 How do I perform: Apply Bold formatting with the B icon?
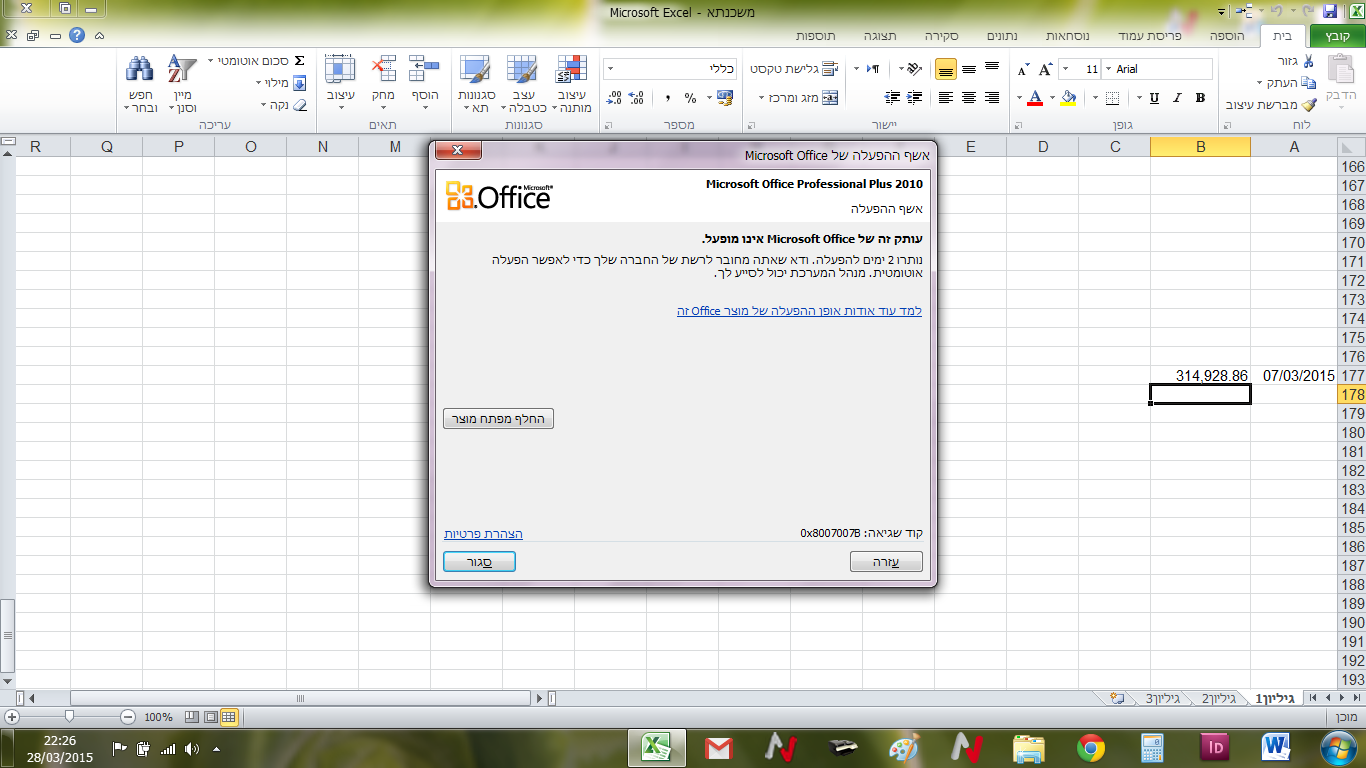point(1200,98)
